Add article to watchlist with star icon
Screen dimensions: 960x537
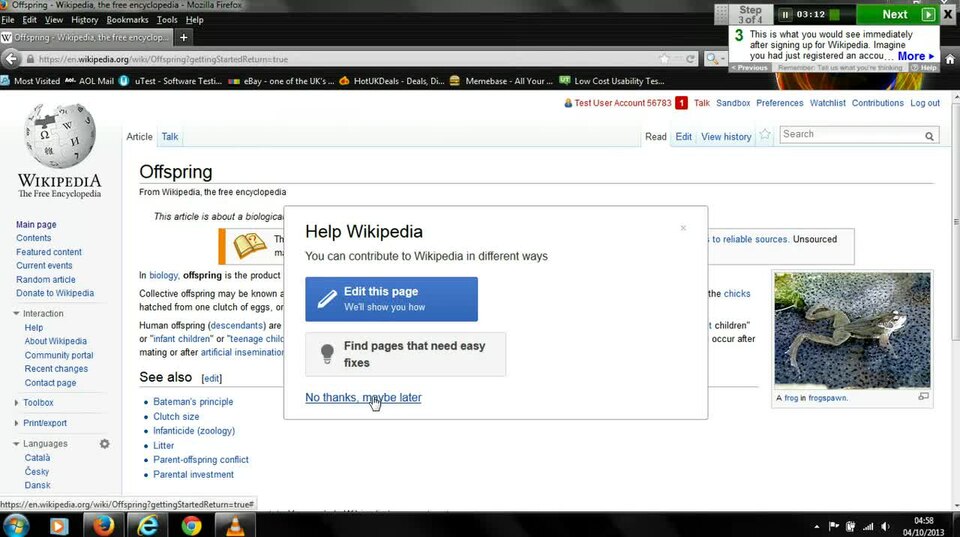[765, 135]
